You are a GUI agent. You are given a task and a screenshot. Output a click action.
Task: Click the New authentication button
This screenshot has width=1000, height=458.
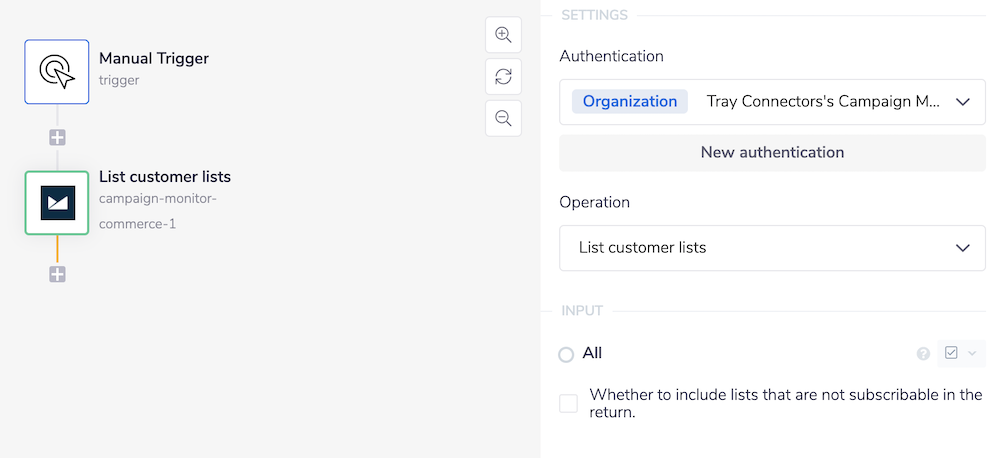[772, 153]
